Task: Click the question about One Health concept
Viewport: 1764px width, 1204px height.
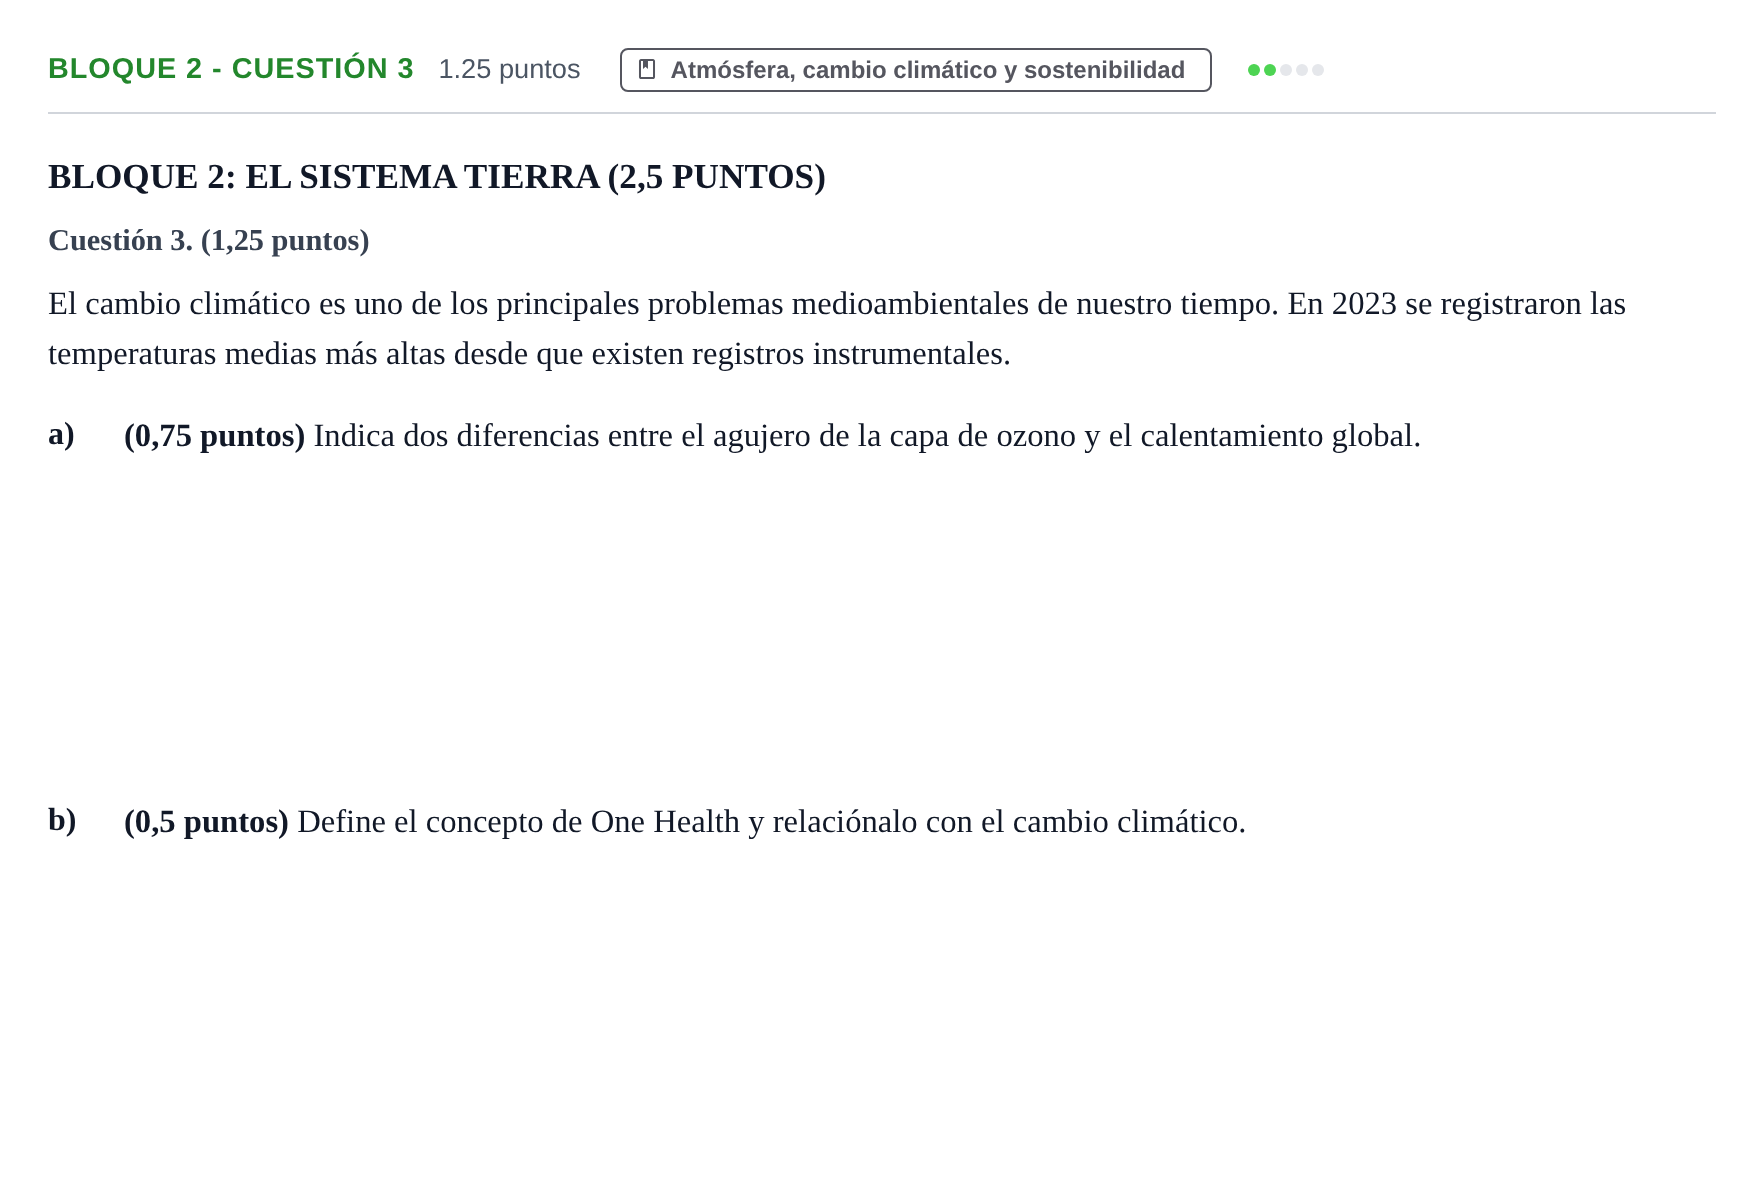Action: coord(685,822)
